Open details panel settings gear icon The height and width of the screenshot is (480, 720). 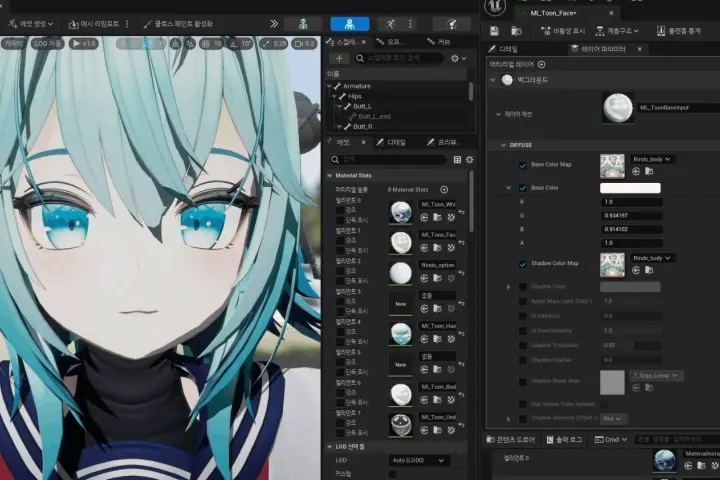pos(469,159)
